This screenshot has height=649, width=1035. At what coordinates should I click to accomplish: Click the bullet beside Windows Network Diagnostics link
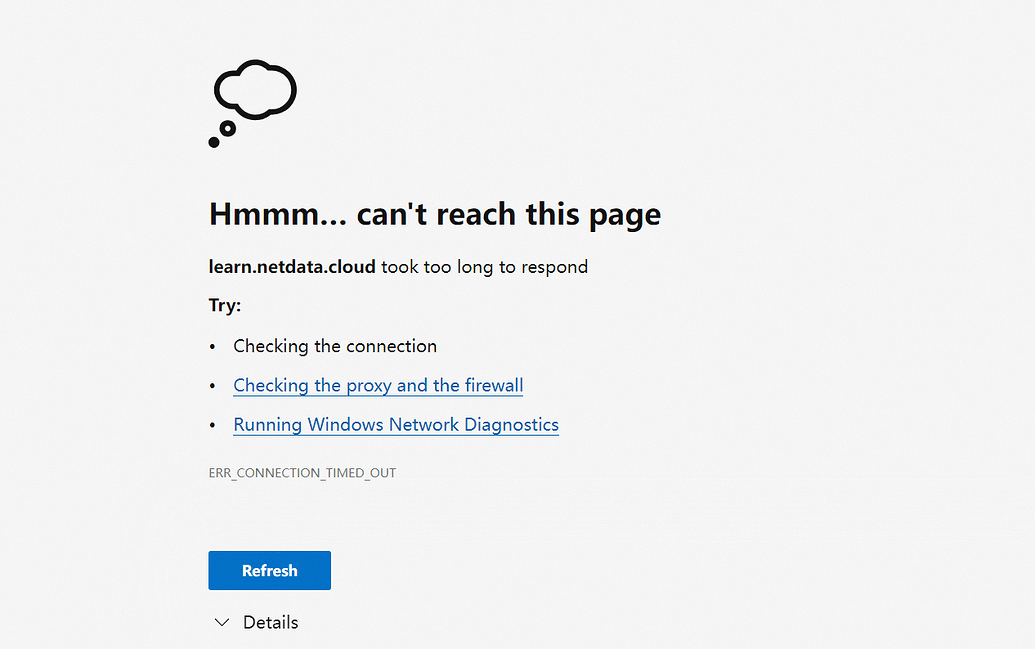click(x=213, y=425)
